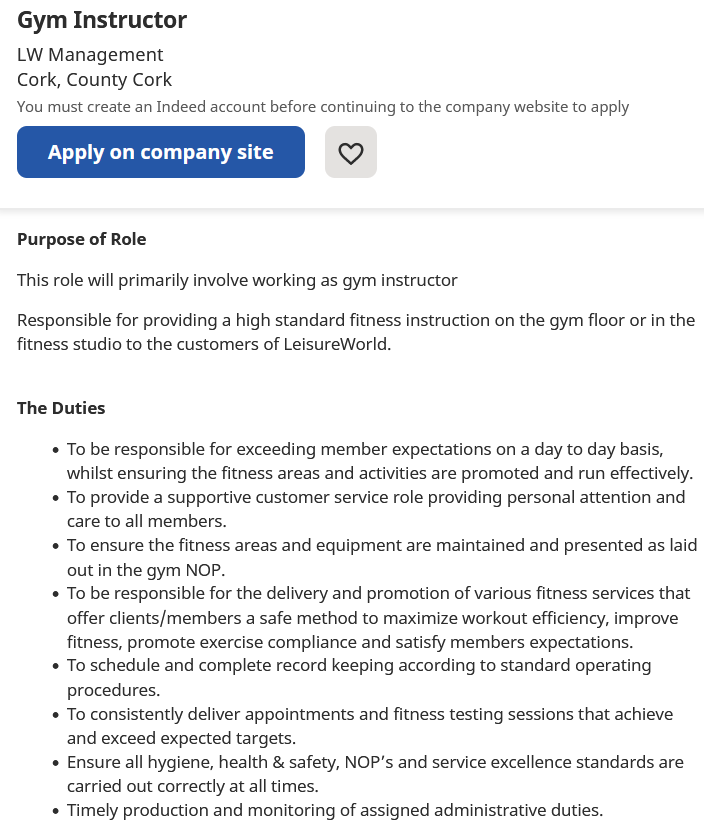
Task: Click the administrative duties bullet
Action: click(x=335, y=810)
